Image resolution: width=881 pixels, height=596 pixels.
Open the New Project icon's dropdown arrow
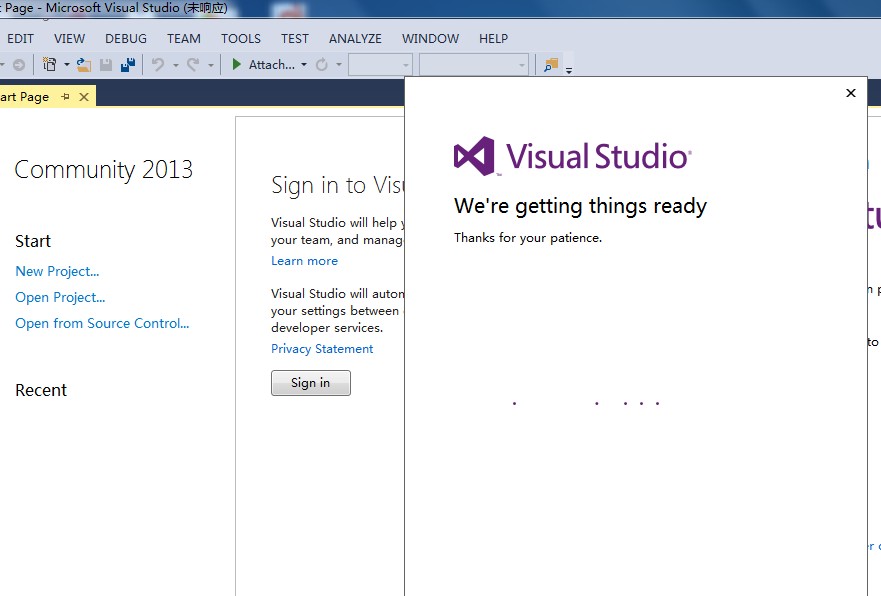66,65
